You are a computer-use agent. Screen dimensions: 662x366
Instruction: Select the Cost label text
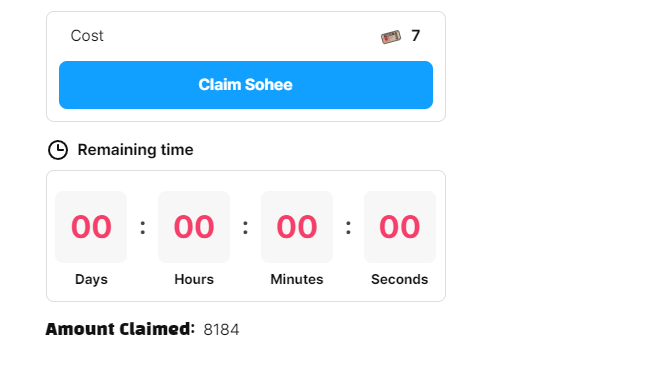[x=87, y=36]
